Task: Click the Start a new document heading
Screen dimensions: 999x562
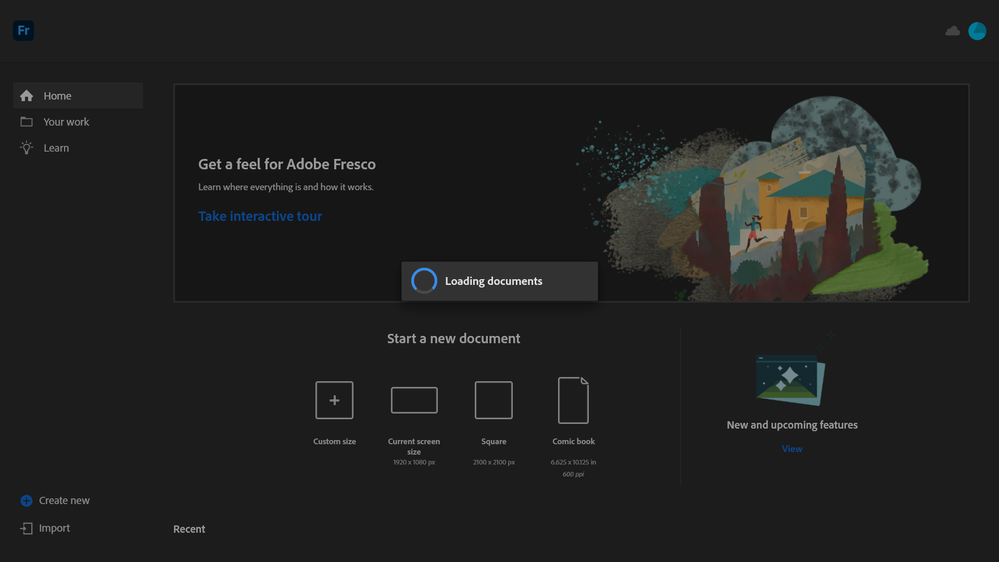Action: (x=454, y=338)
